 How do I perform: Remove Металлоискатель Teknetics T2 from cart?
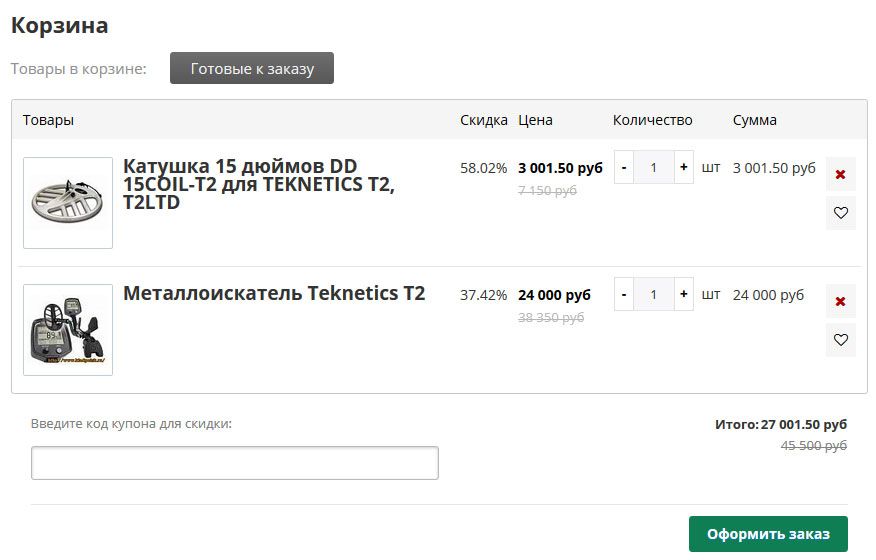pyautogui.click(x=840, y=301)
